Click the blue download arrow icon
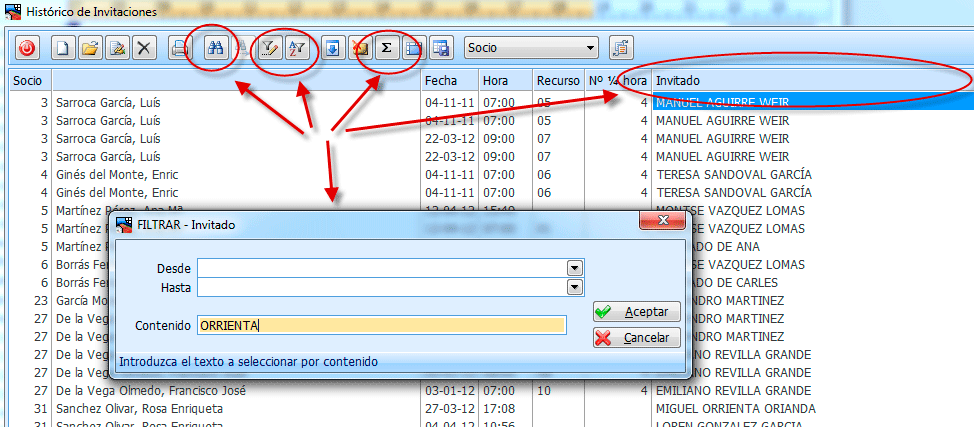The image size is (974, 427). click(333, 47)
